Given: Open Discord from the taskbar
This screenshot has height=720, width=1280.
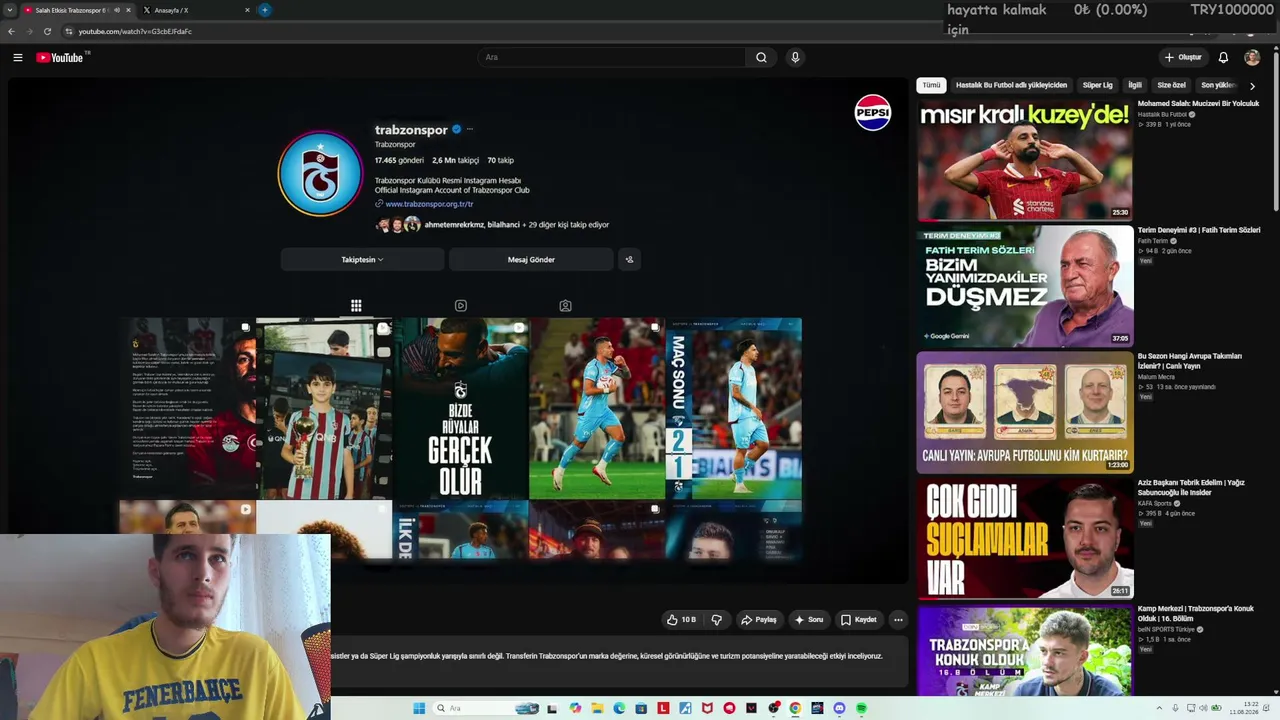Looking at the screenshot, I should [x=839, y=708].
